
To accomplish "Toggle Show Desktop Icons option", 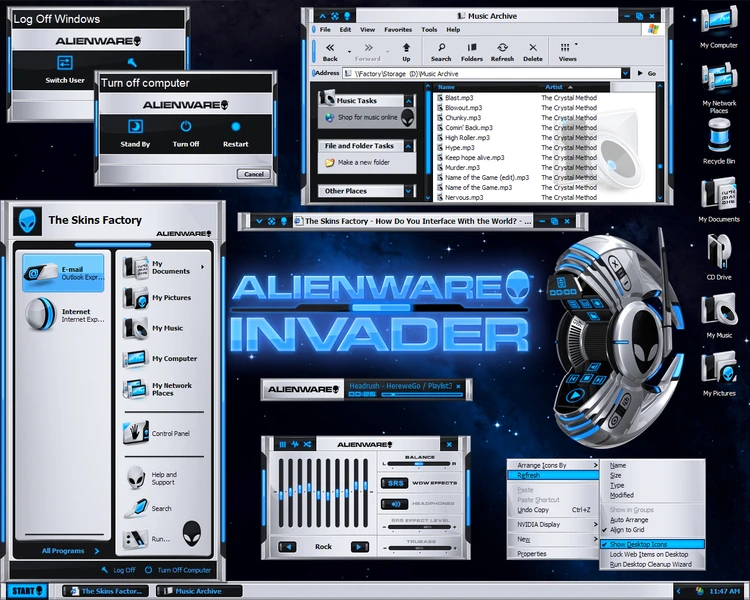I will [x=652, y=544].
